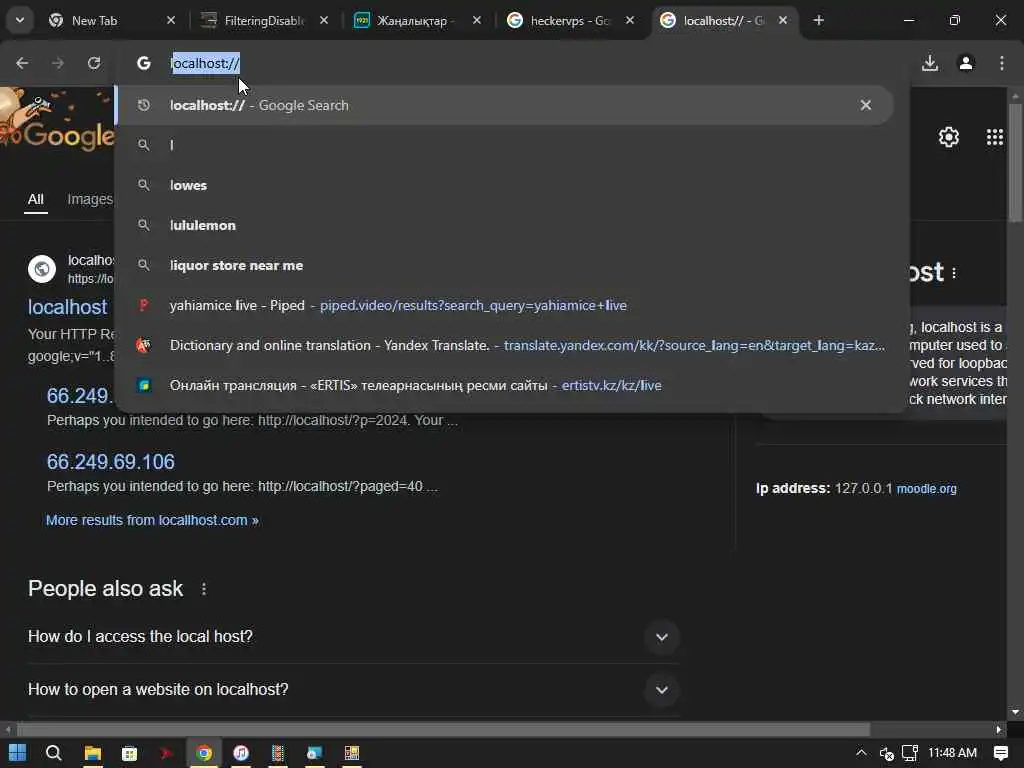Image resolution: width=1024 pixels, height=768 pixels.
Task: Switch to the heckervps Google tab
Action: pos(569,21)
